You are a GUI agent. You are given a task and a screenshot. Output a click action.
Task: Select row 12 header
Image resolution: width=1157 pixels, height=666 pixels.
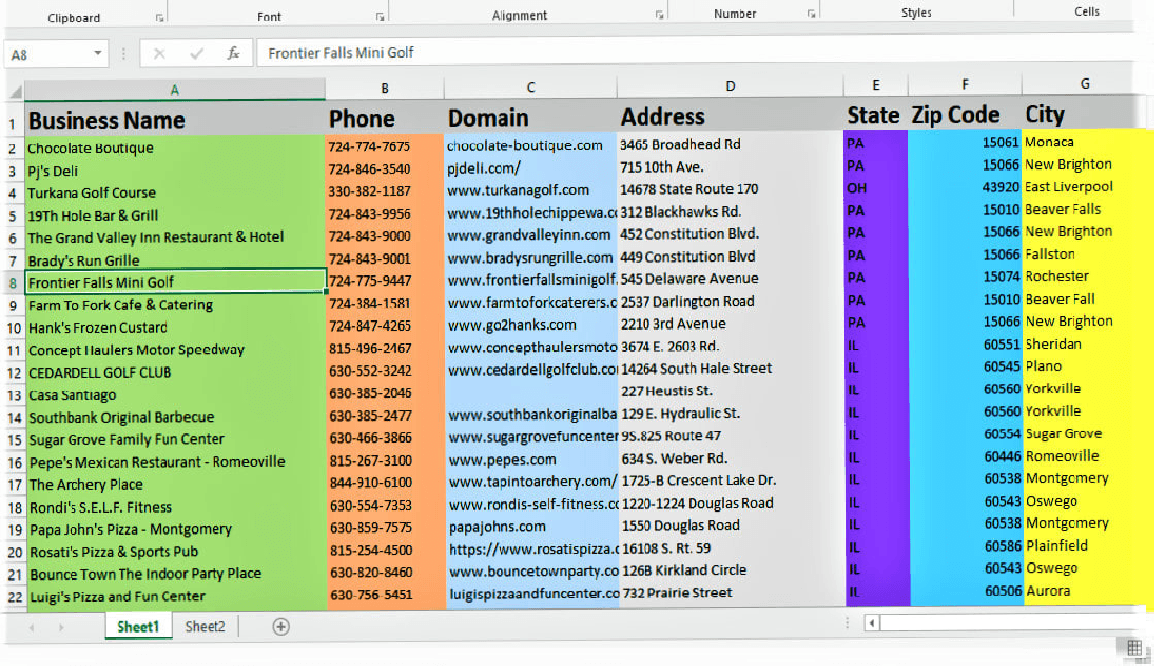pos(13,372)
